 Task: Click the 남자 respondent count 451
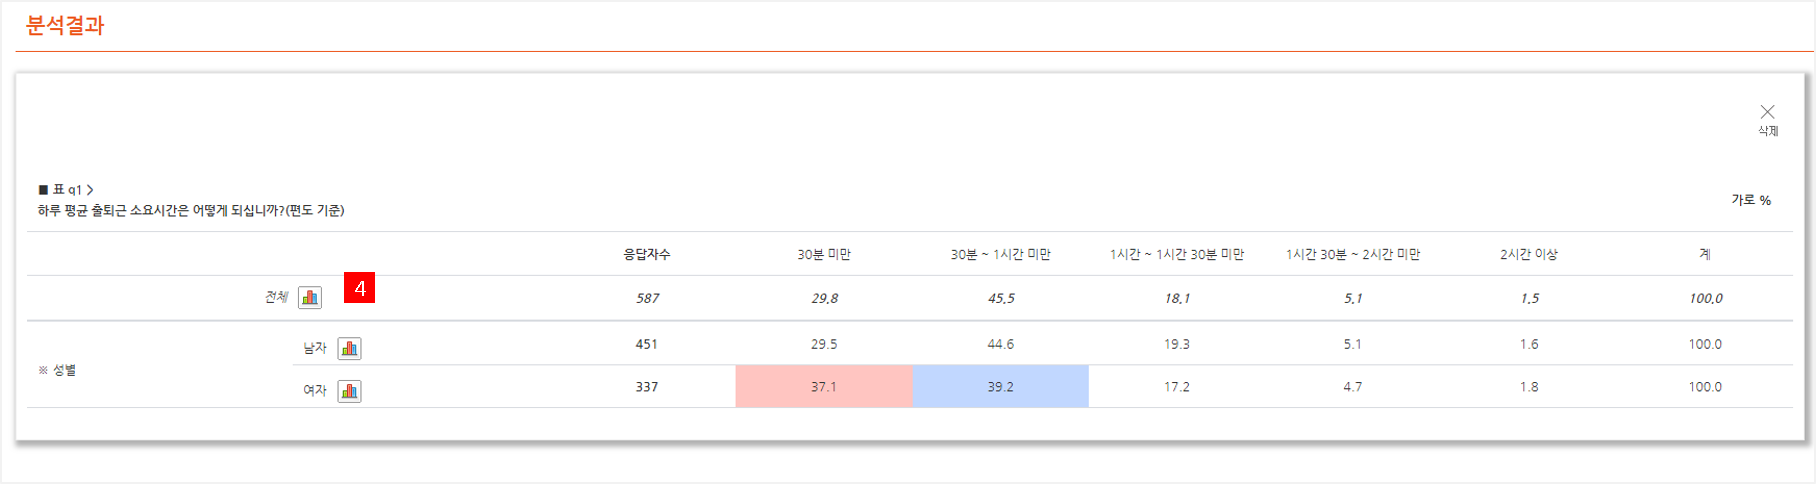647,344
